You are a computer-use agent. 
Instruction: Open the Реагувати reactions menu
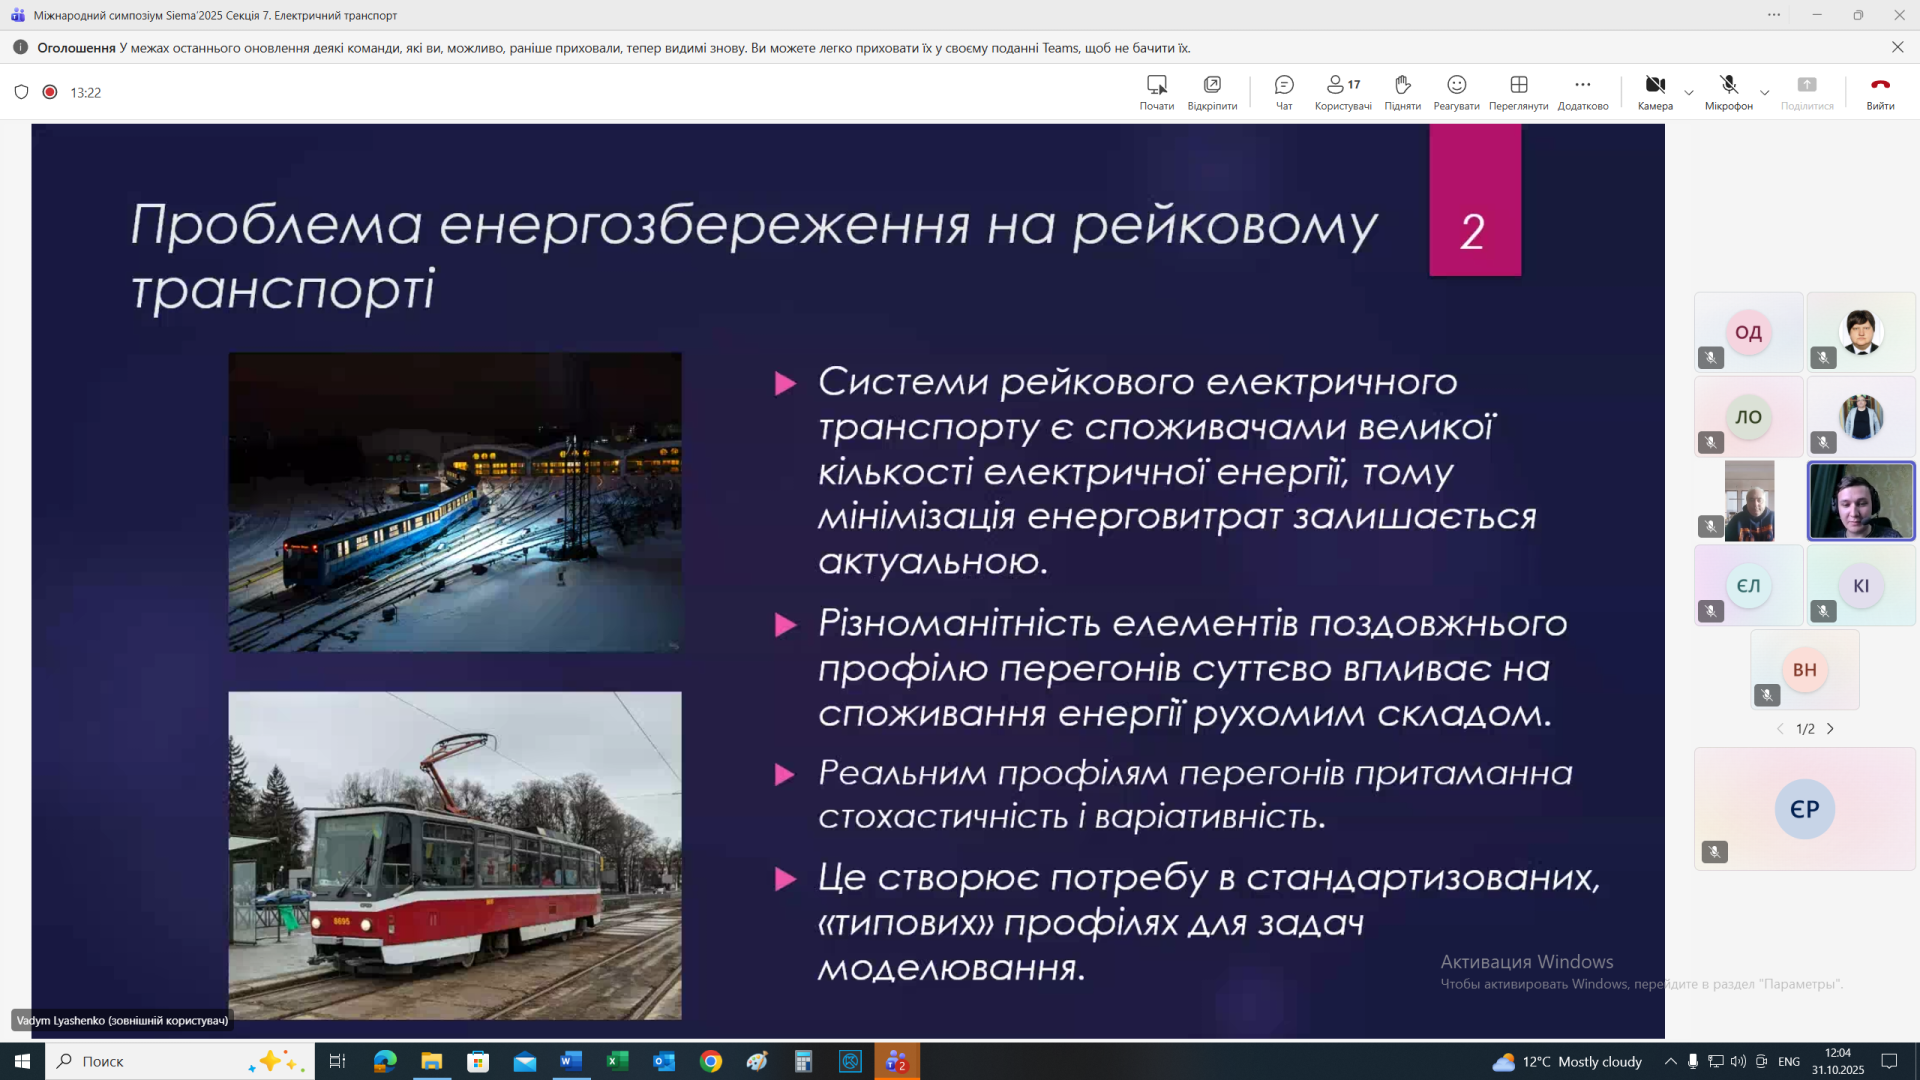(1456, 91)
